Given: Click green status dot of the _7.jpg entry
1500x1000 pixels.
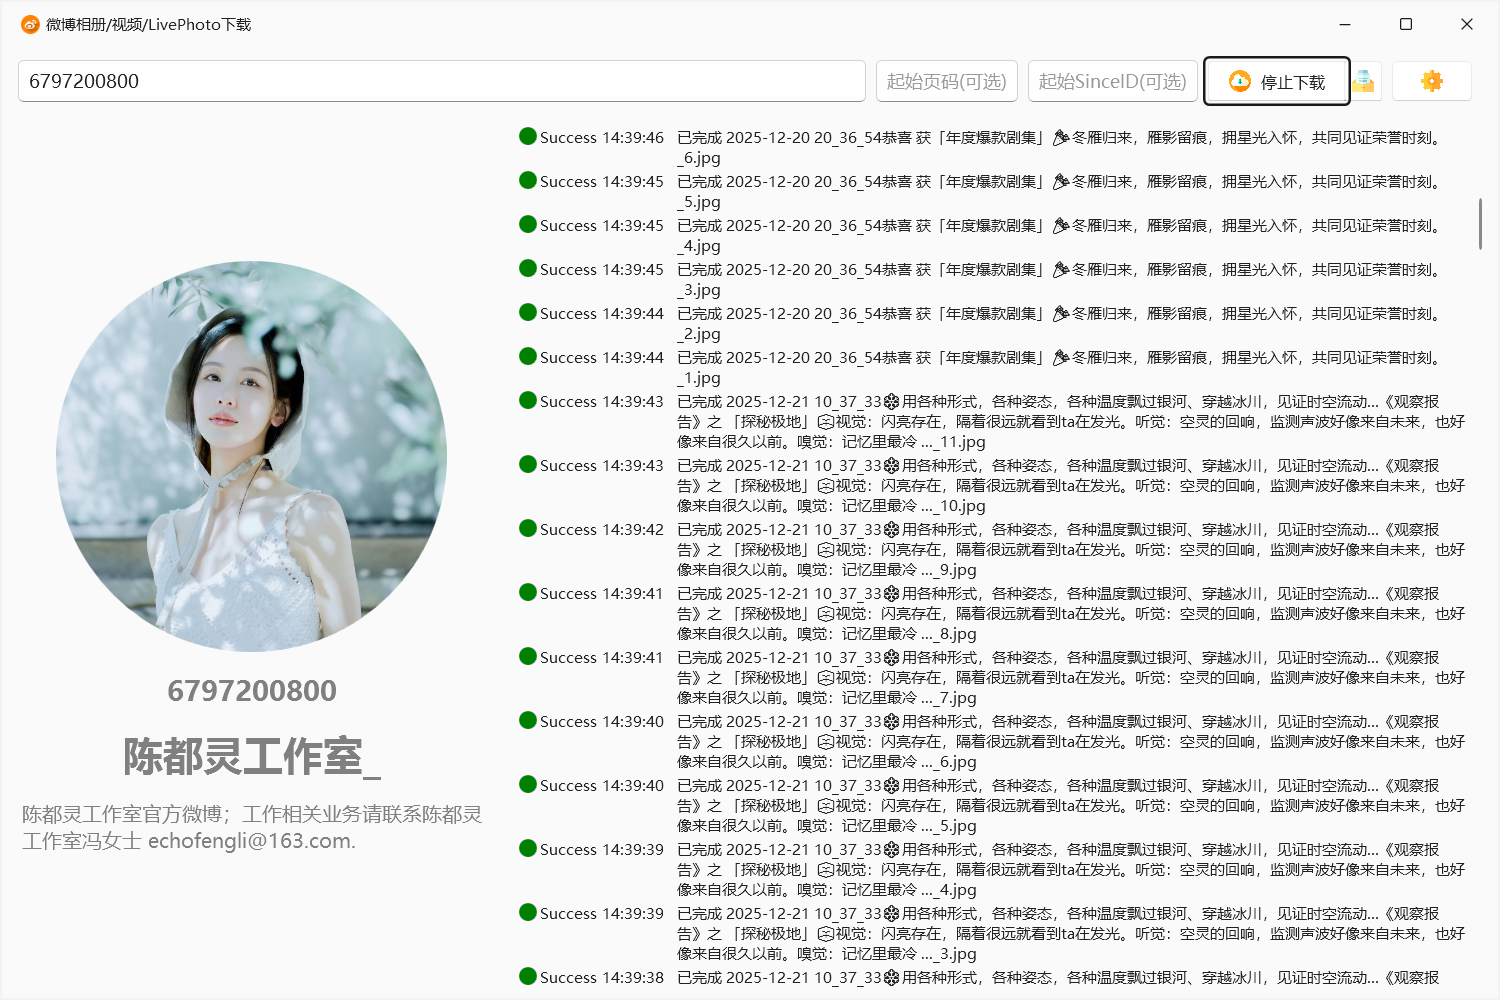Looking at the screenshot, I should click(x=528, y=656).
